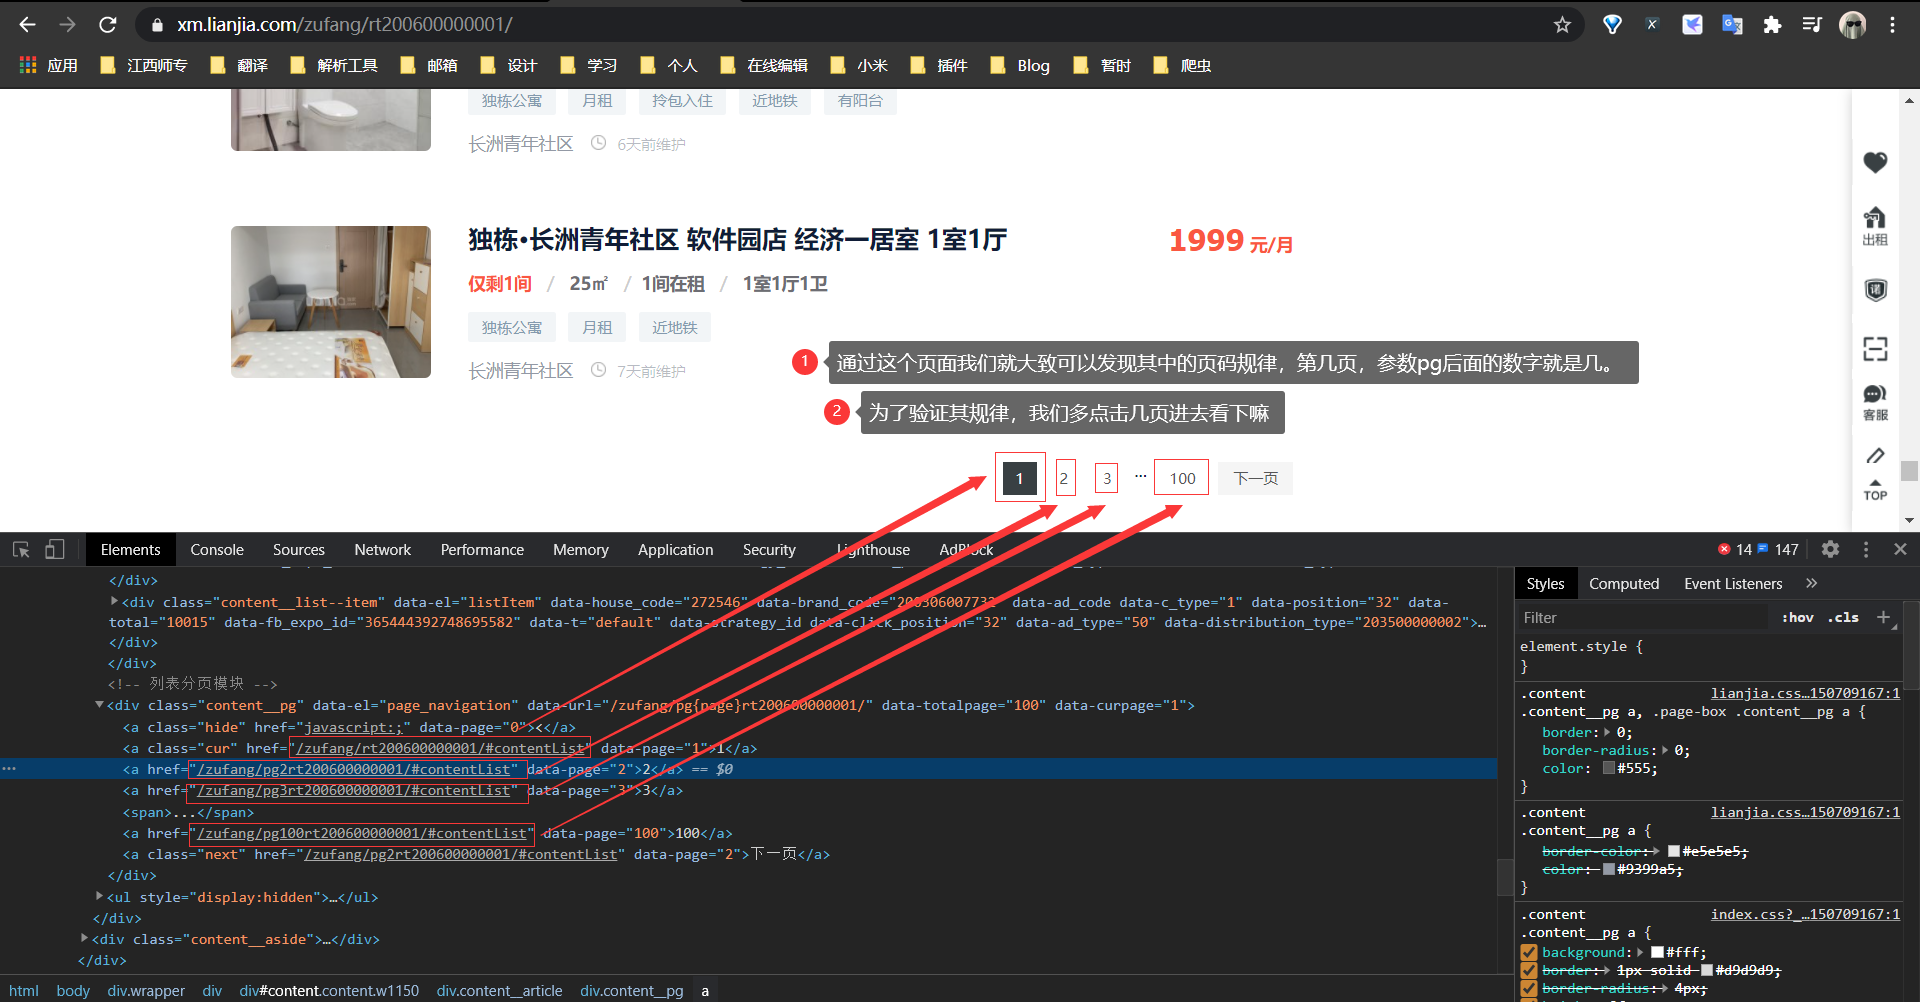This screenshot has width=1920, height=1002.
Task: Activate the DevTools inspect element picker
Action: click(21, 549)
